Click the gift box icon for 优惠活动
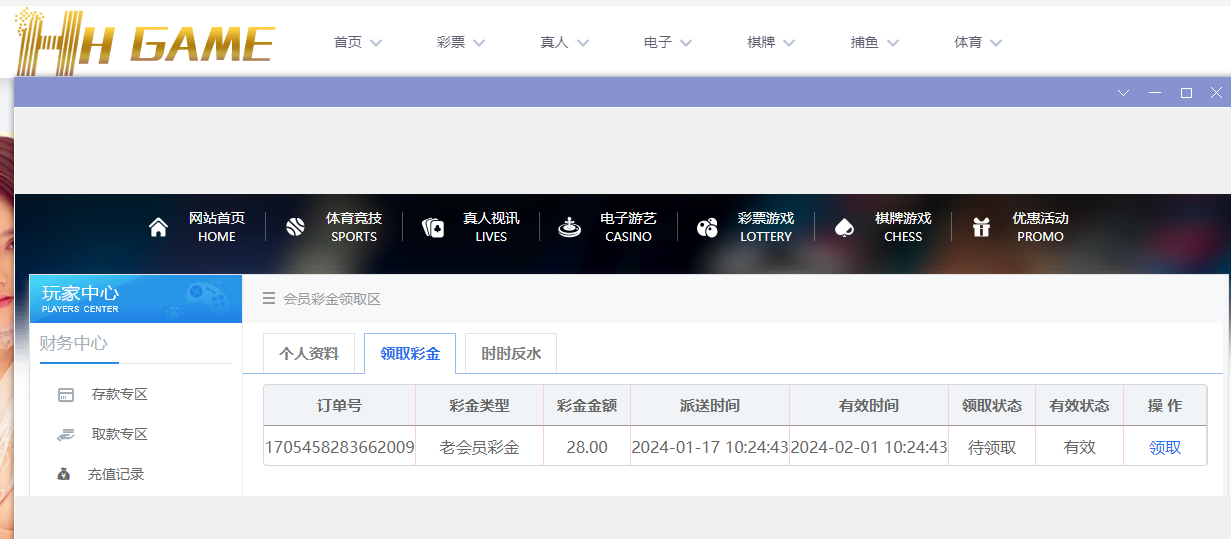The image size is (1231, 539). [x=981, y=227]
